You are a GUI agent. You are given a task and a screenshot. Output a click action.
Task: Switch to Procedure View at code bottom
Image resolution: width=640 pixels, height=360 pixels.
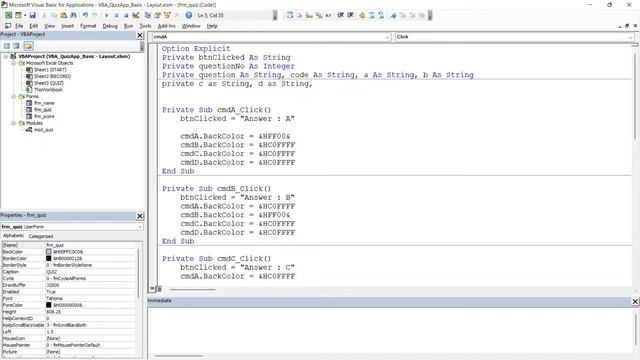(x=151, y=289)
